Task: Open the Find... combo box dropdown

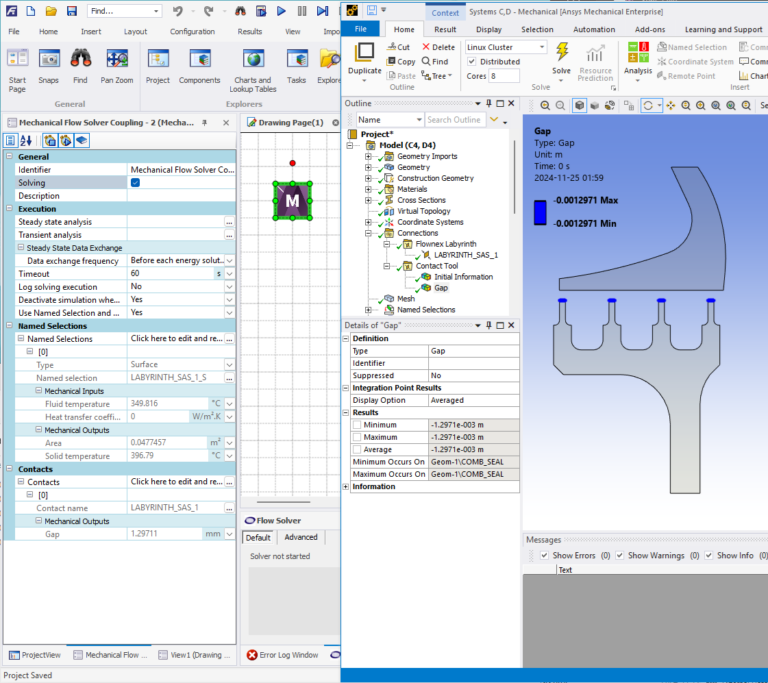Action: pos(156,11)
